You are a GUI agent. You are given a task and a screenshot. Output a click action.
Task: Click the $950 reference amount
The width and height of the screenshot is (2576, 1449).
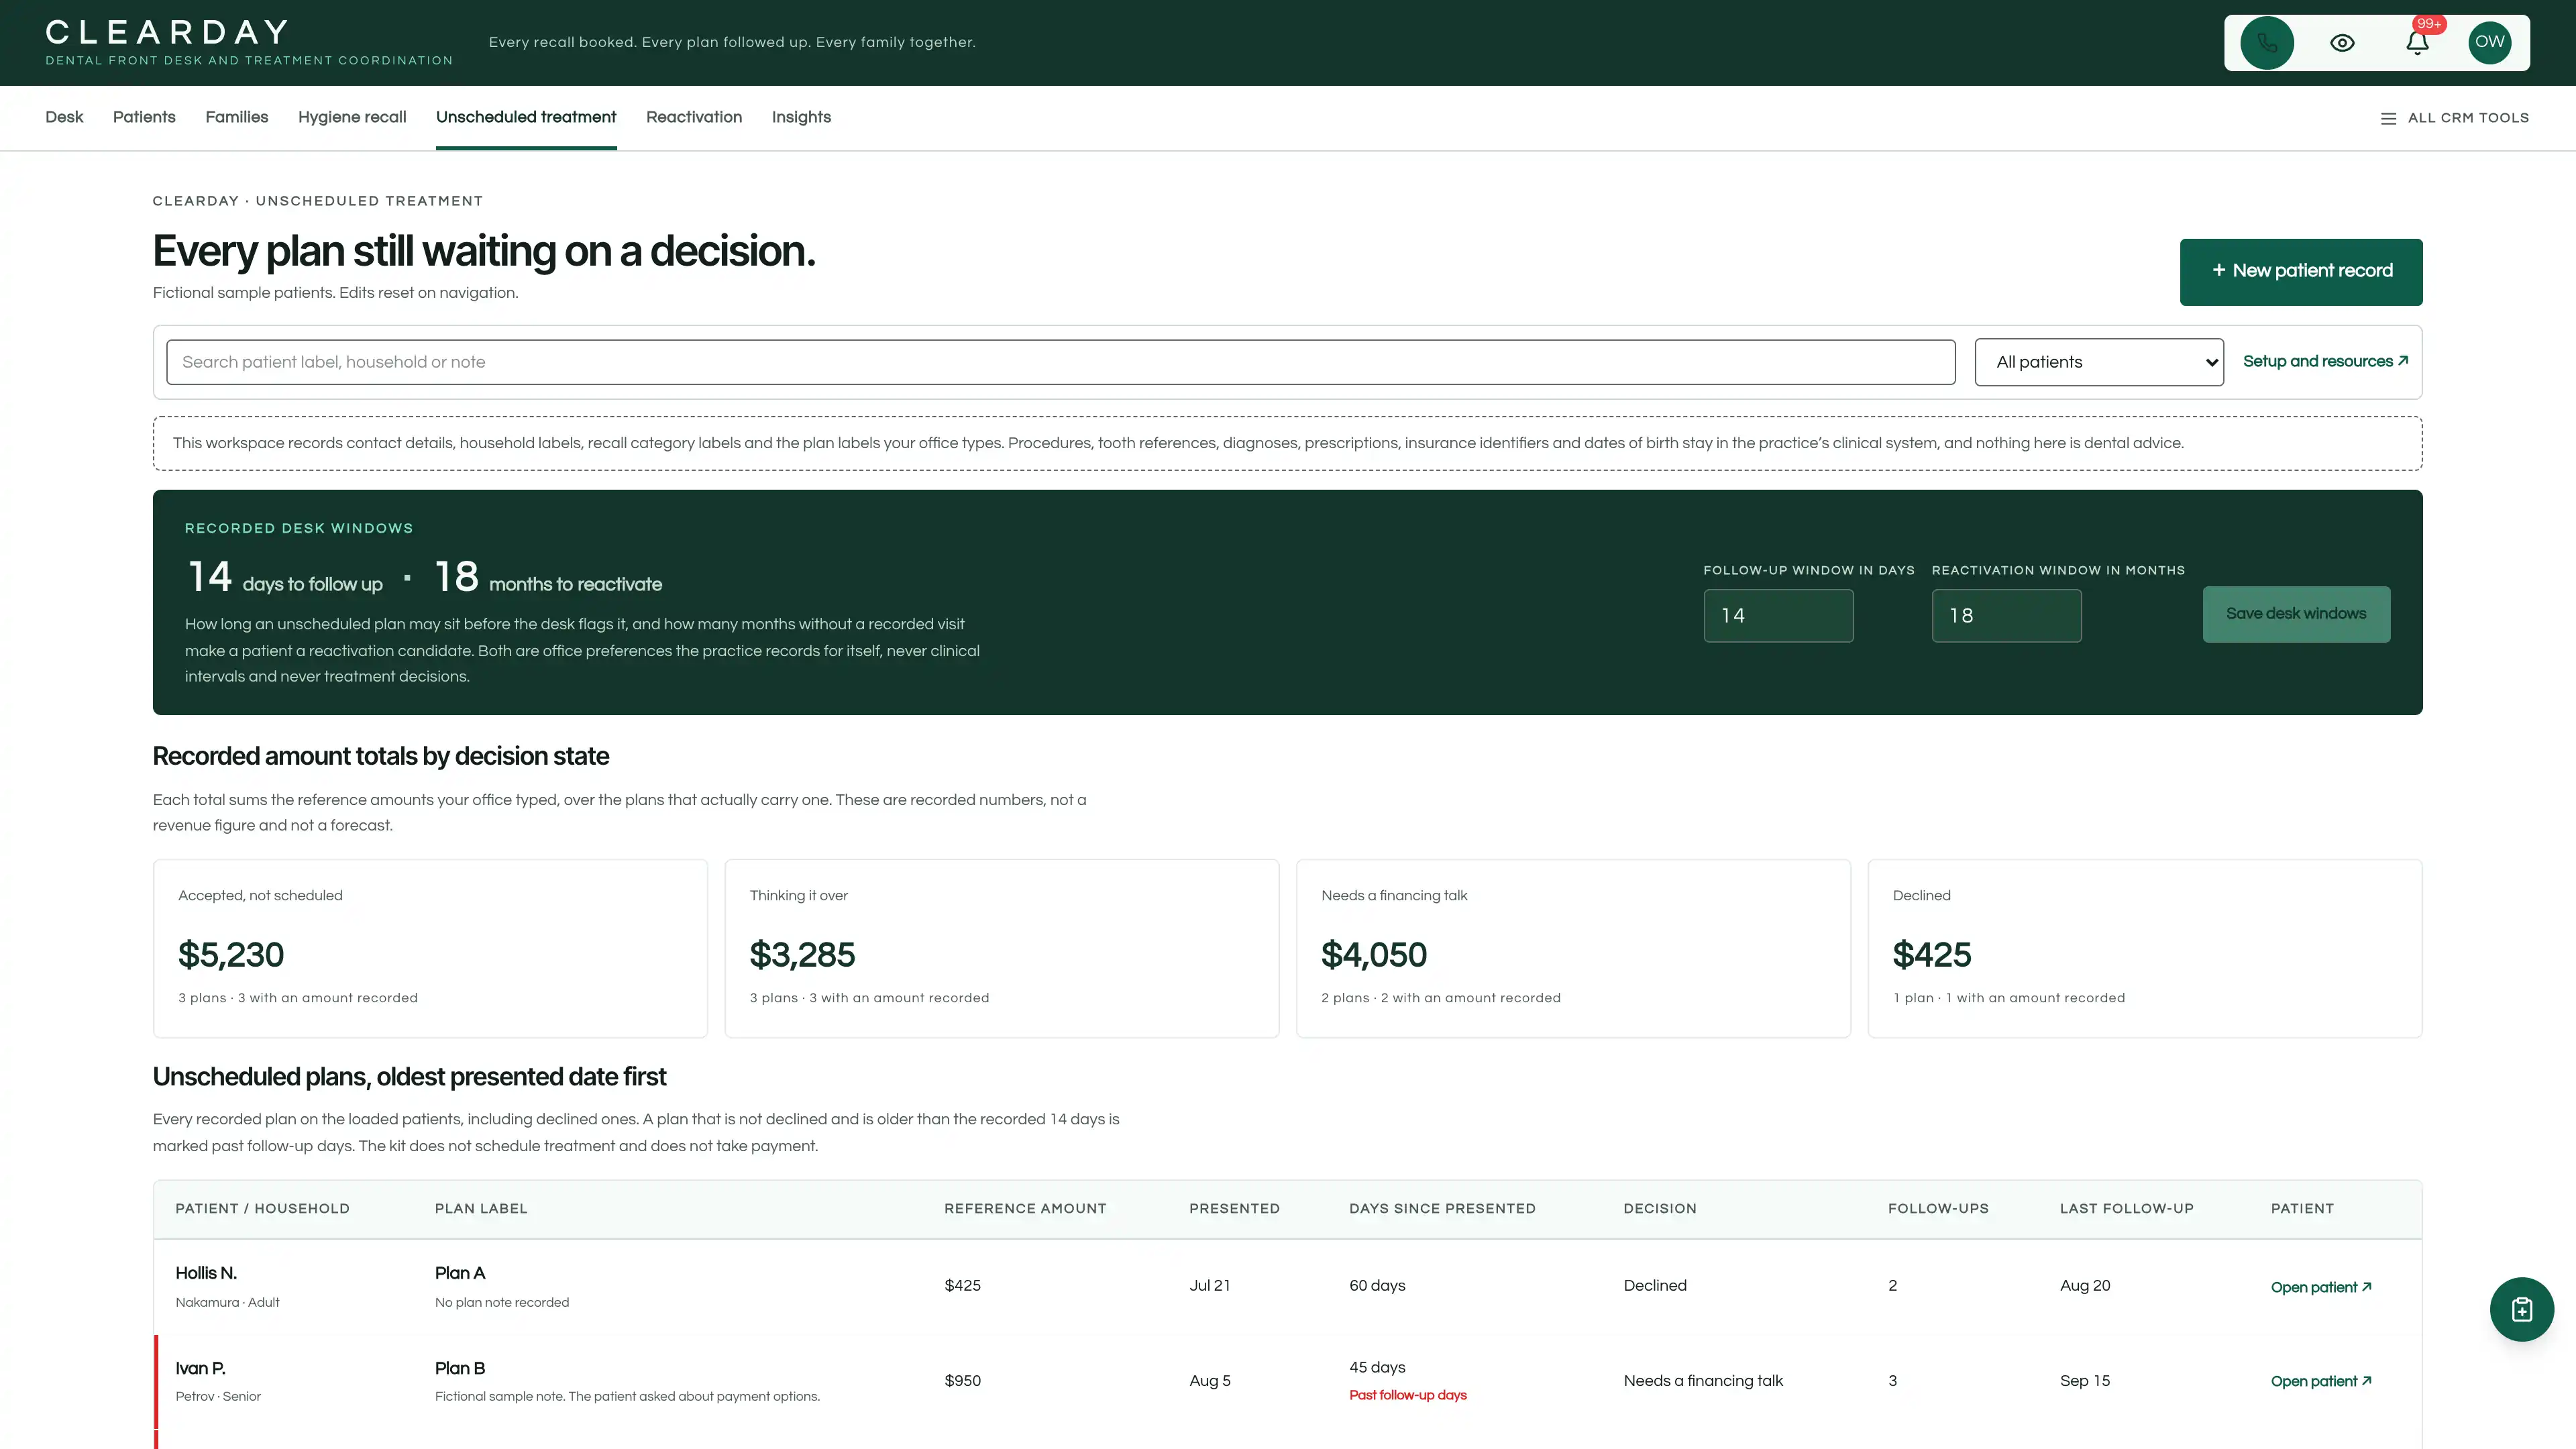pos(962,1381)
